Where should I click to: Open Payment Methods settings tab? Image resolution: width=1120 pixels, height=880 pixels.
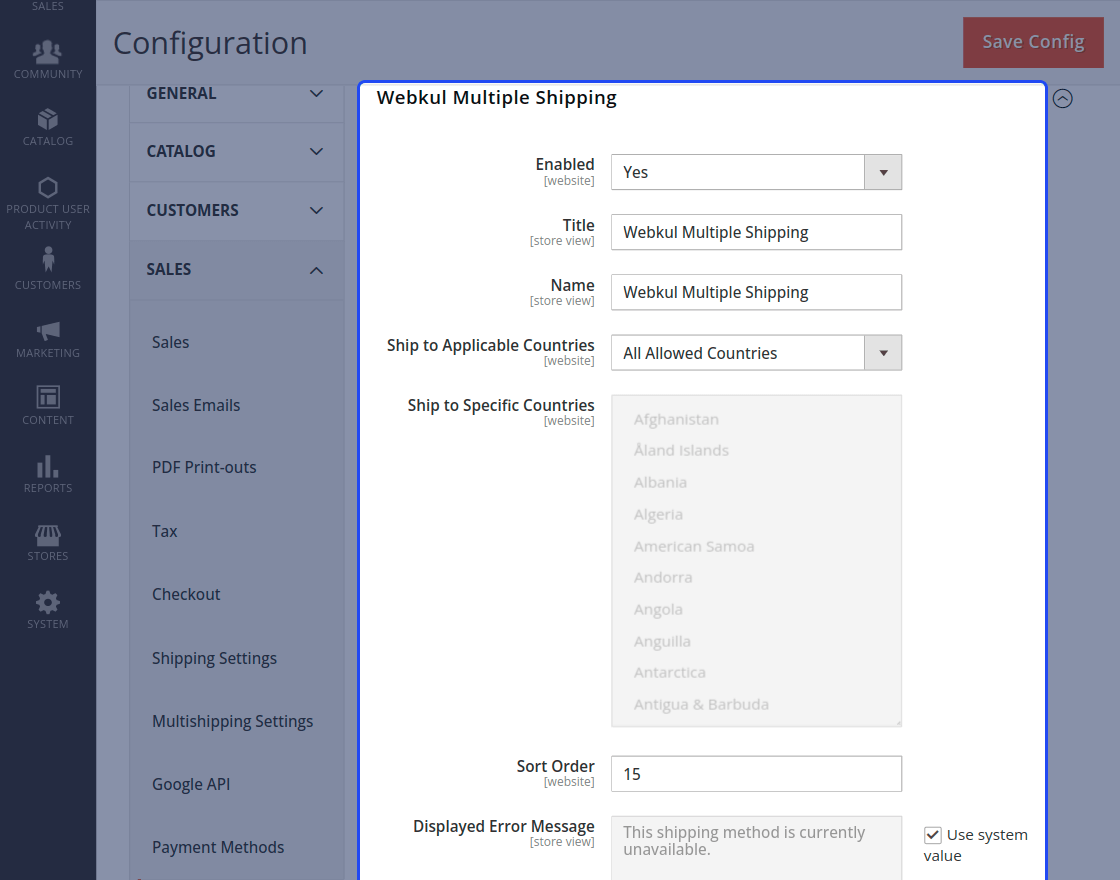click(x=218, y=847)
